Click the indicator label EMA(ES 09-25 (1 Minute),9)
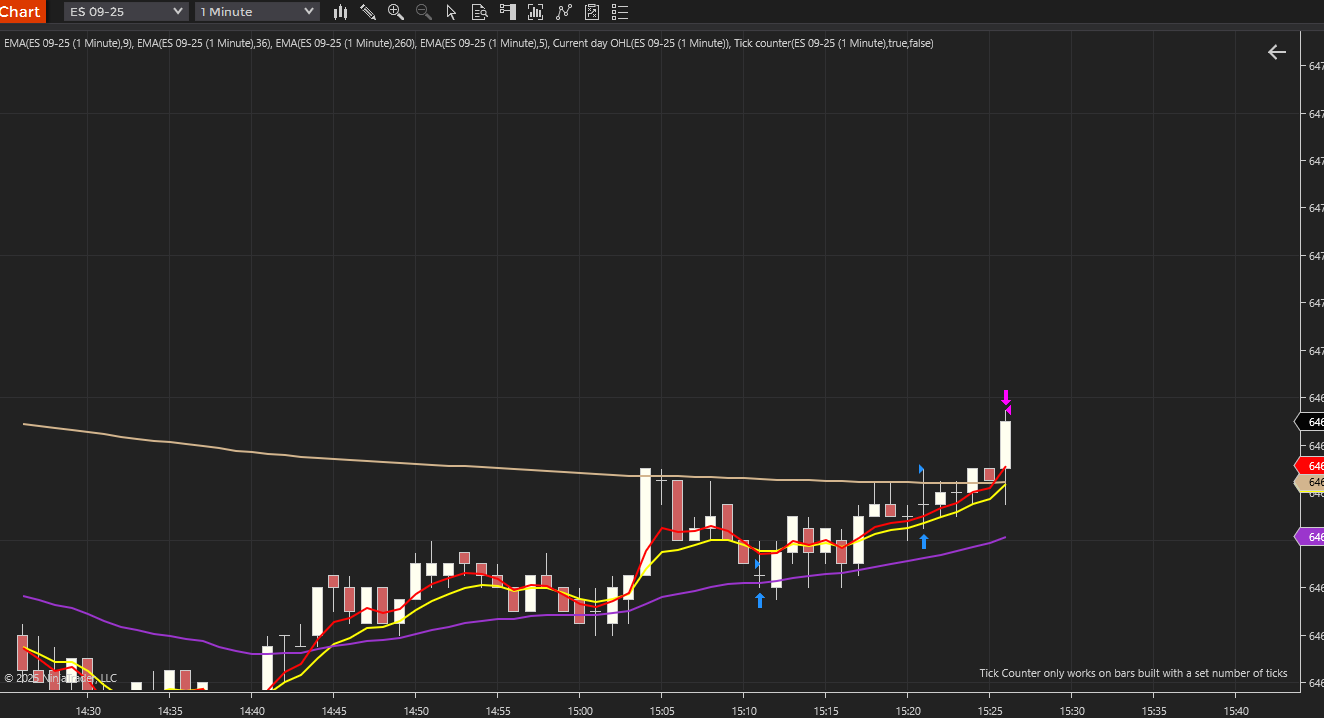This screenshot has height=718, width=1324. pos(67,43)
